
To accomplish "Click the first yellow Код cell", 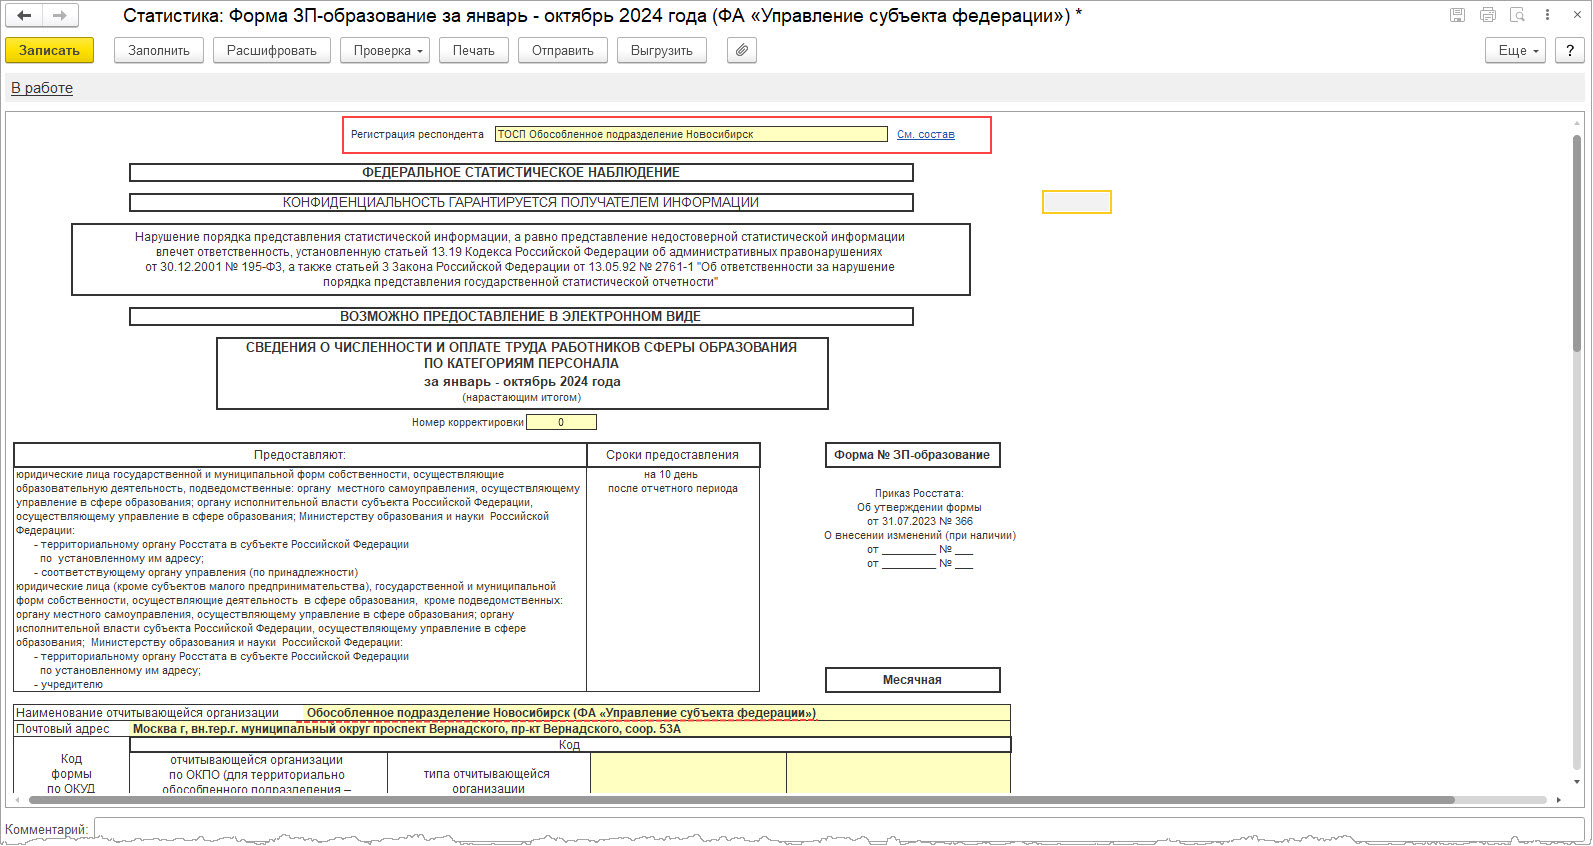I will click(688, 773).
